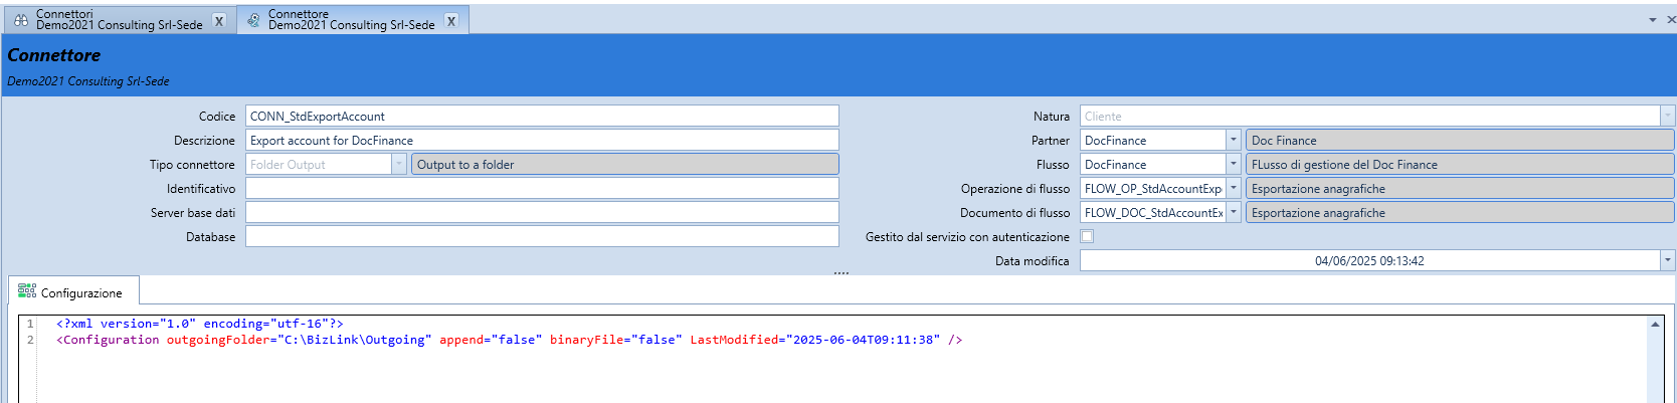
Task: Close the Connettori tab
Action: 219,21
